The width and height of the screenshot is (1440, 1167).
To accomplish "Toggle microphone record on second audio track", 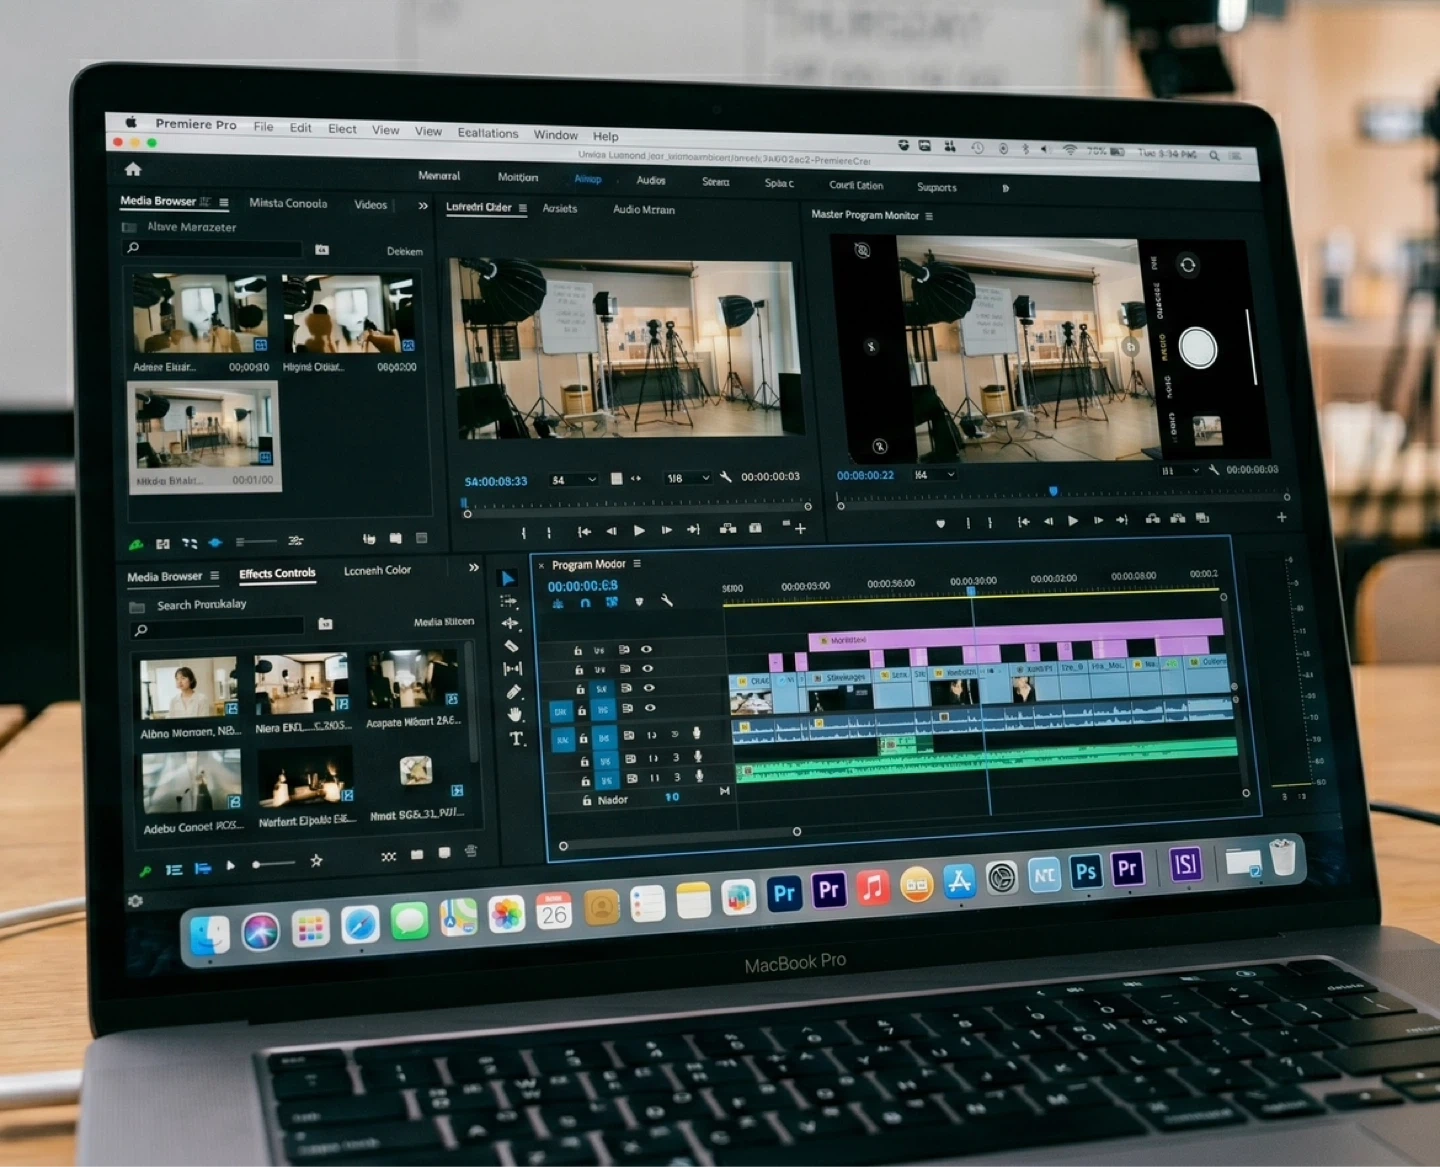I will 698,757.
